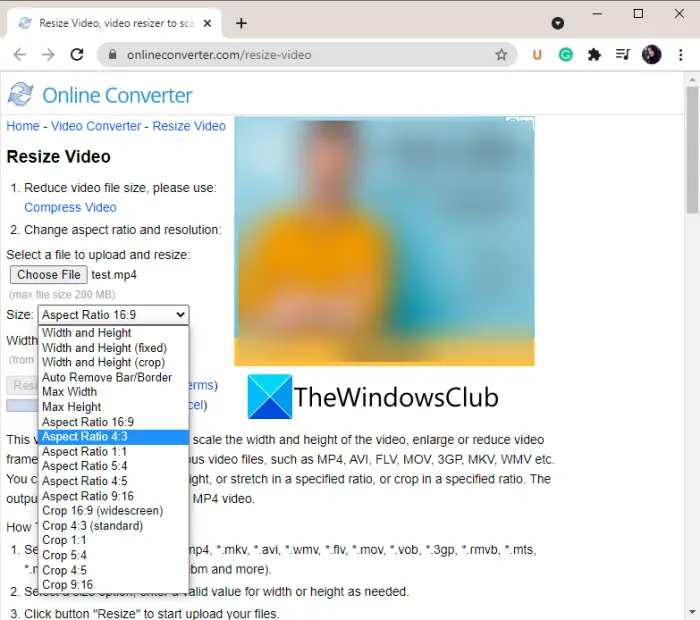Viewport: 700px width, 620px height.
Task: Click the tab search down-arrow circle icon
Action: click(x=558, y=23)
